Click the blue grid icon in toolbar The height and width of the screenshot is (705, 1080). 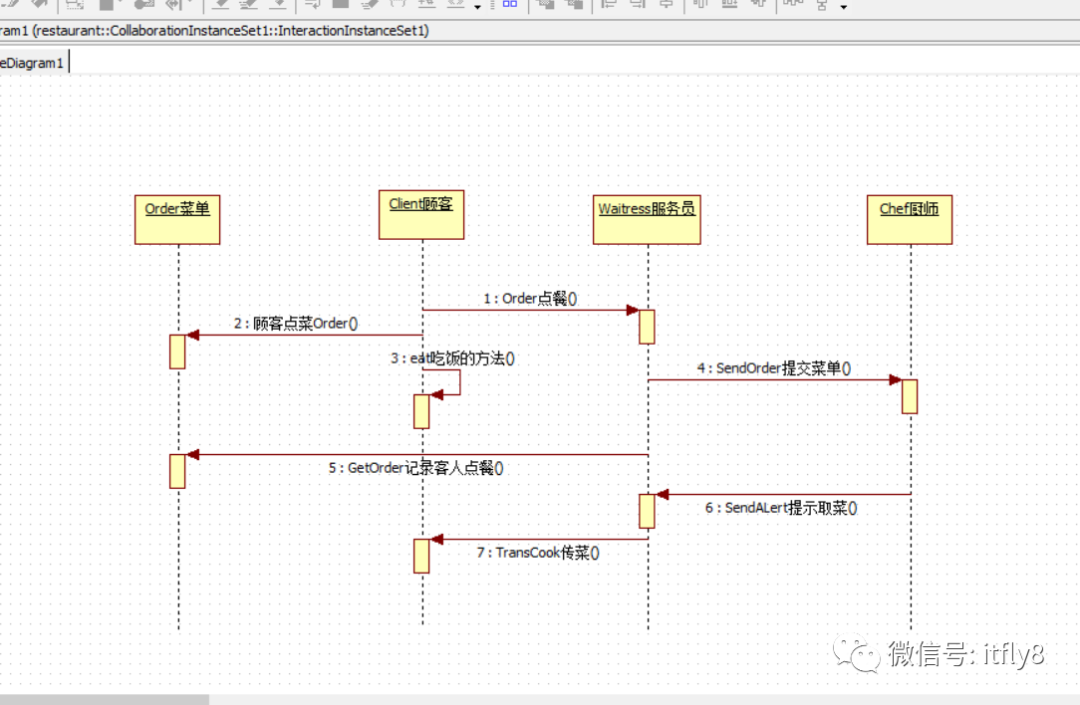pos(510,4)
